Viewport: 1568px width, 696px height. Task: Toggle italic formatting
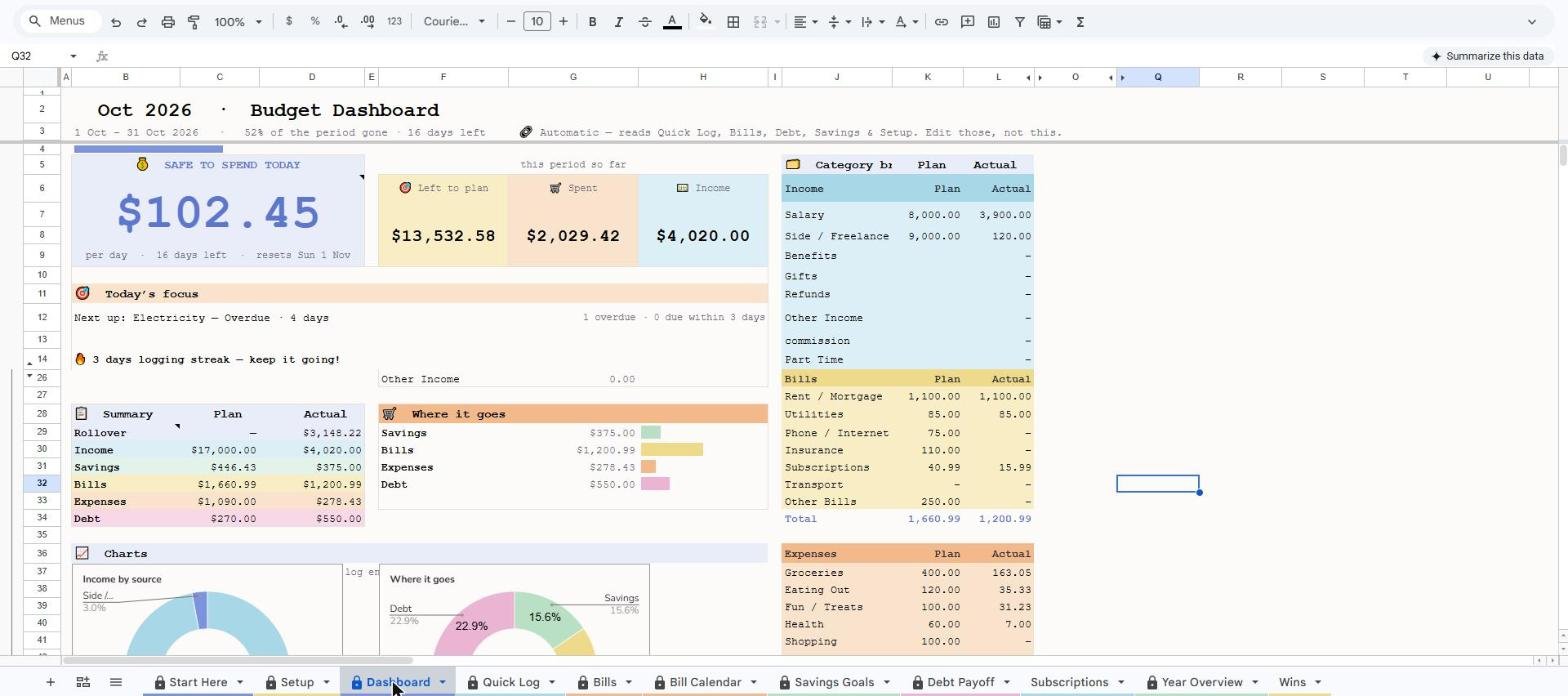coord(618,22)
